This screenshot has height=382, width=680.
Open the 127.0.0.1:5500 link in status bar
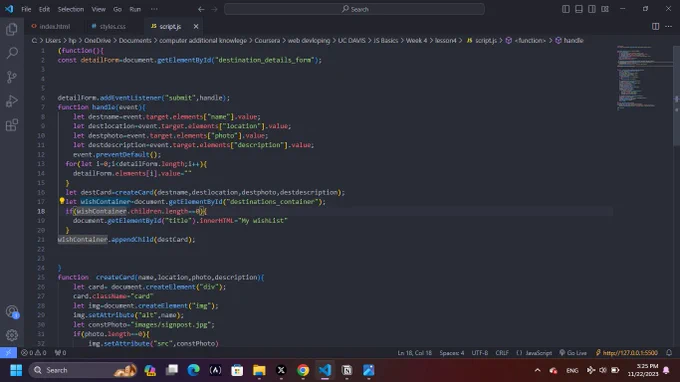point(627,353)
